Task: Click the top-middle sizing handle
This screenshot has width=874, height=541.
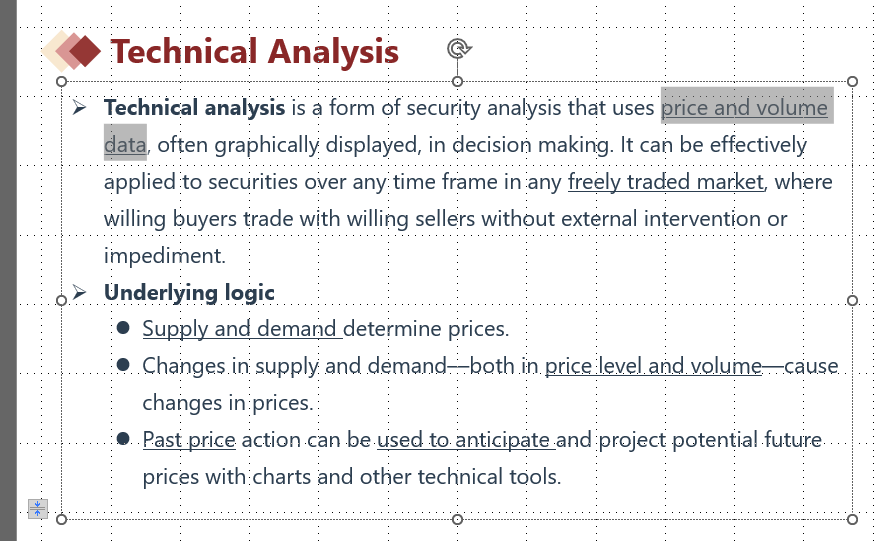Action: 458,81
